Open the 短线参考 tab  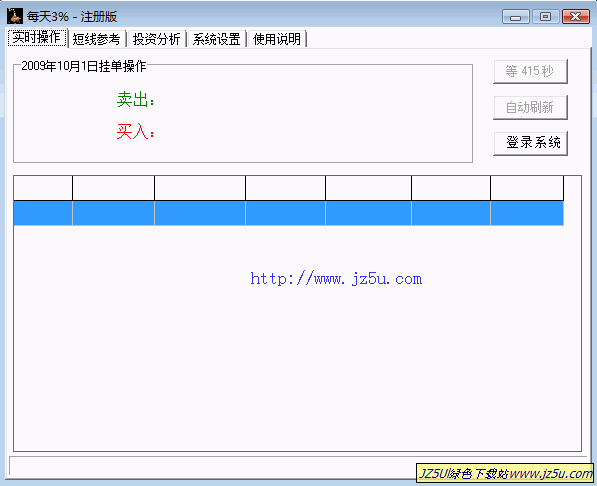coord(96,39)
